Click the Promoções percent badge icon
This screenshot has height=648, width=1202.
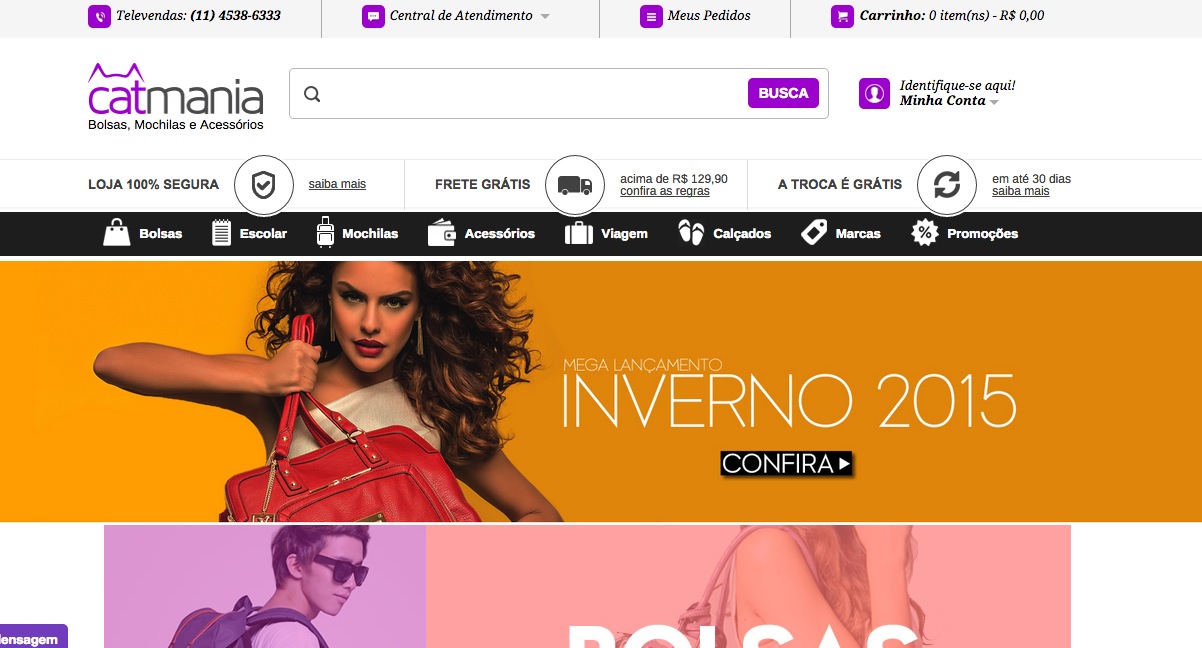[x=924, y=233]
